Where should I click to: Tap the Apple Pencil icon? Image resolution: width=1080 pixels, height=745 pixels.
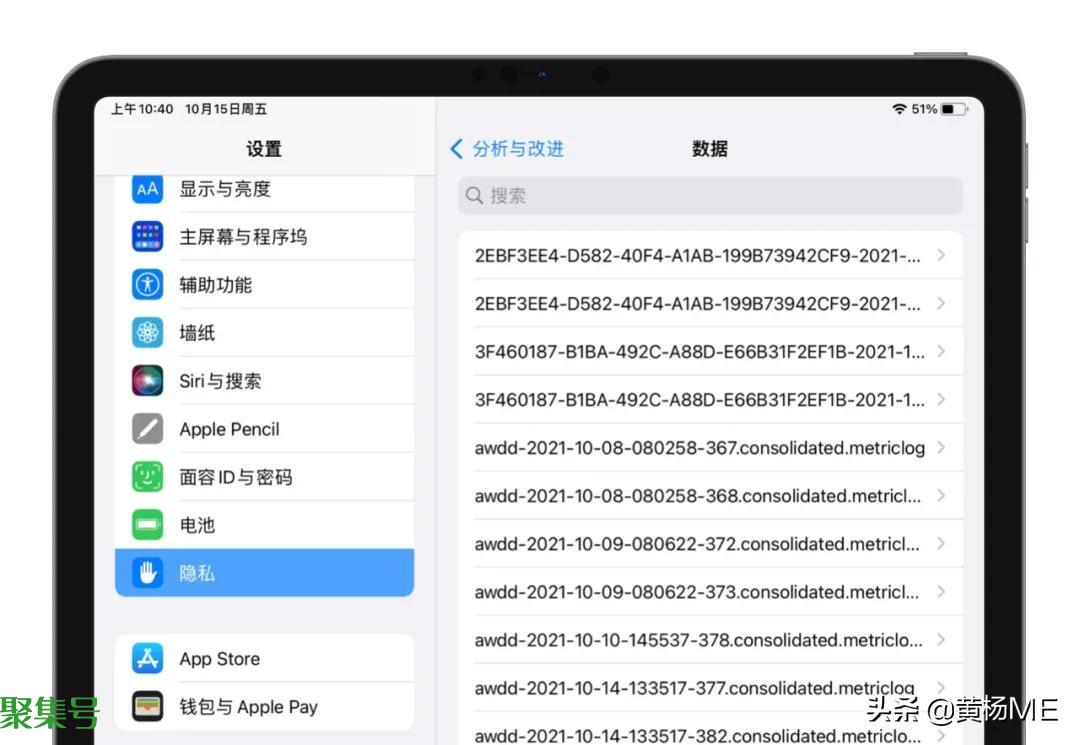pos(148,429)
